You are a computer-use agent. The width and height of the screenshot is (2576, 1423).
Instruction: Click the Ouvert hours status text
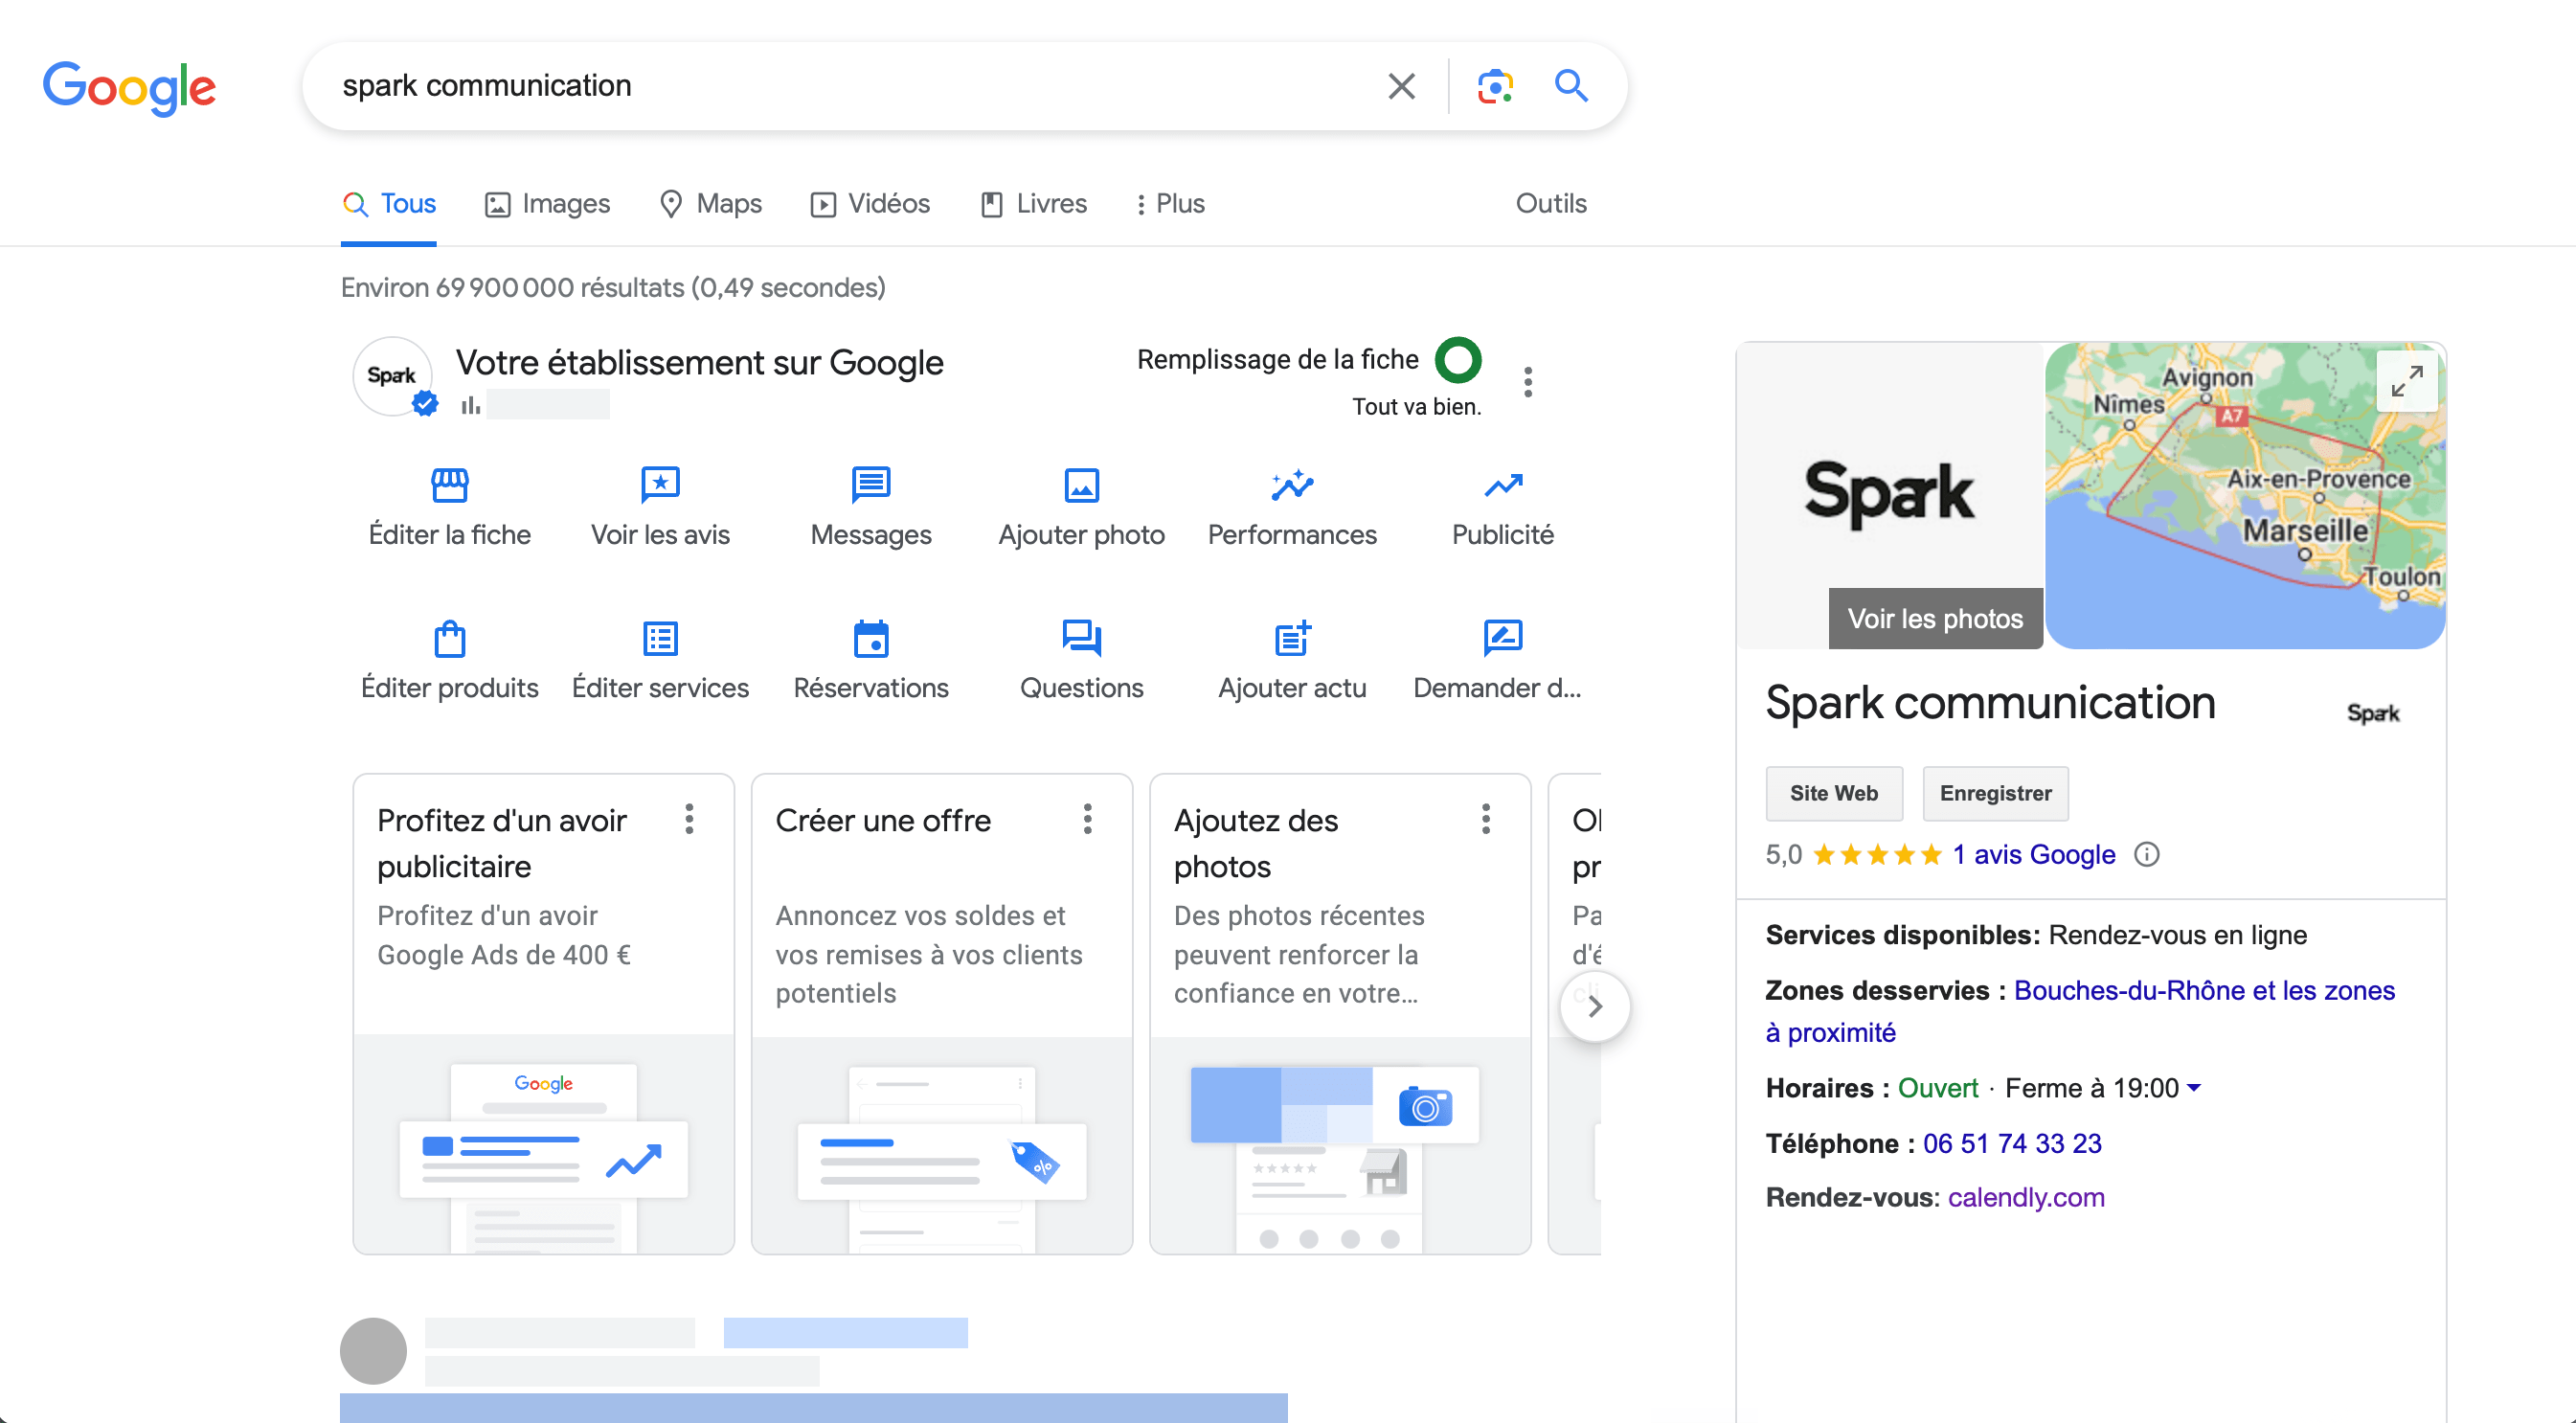click(x=1938, y=1088)
